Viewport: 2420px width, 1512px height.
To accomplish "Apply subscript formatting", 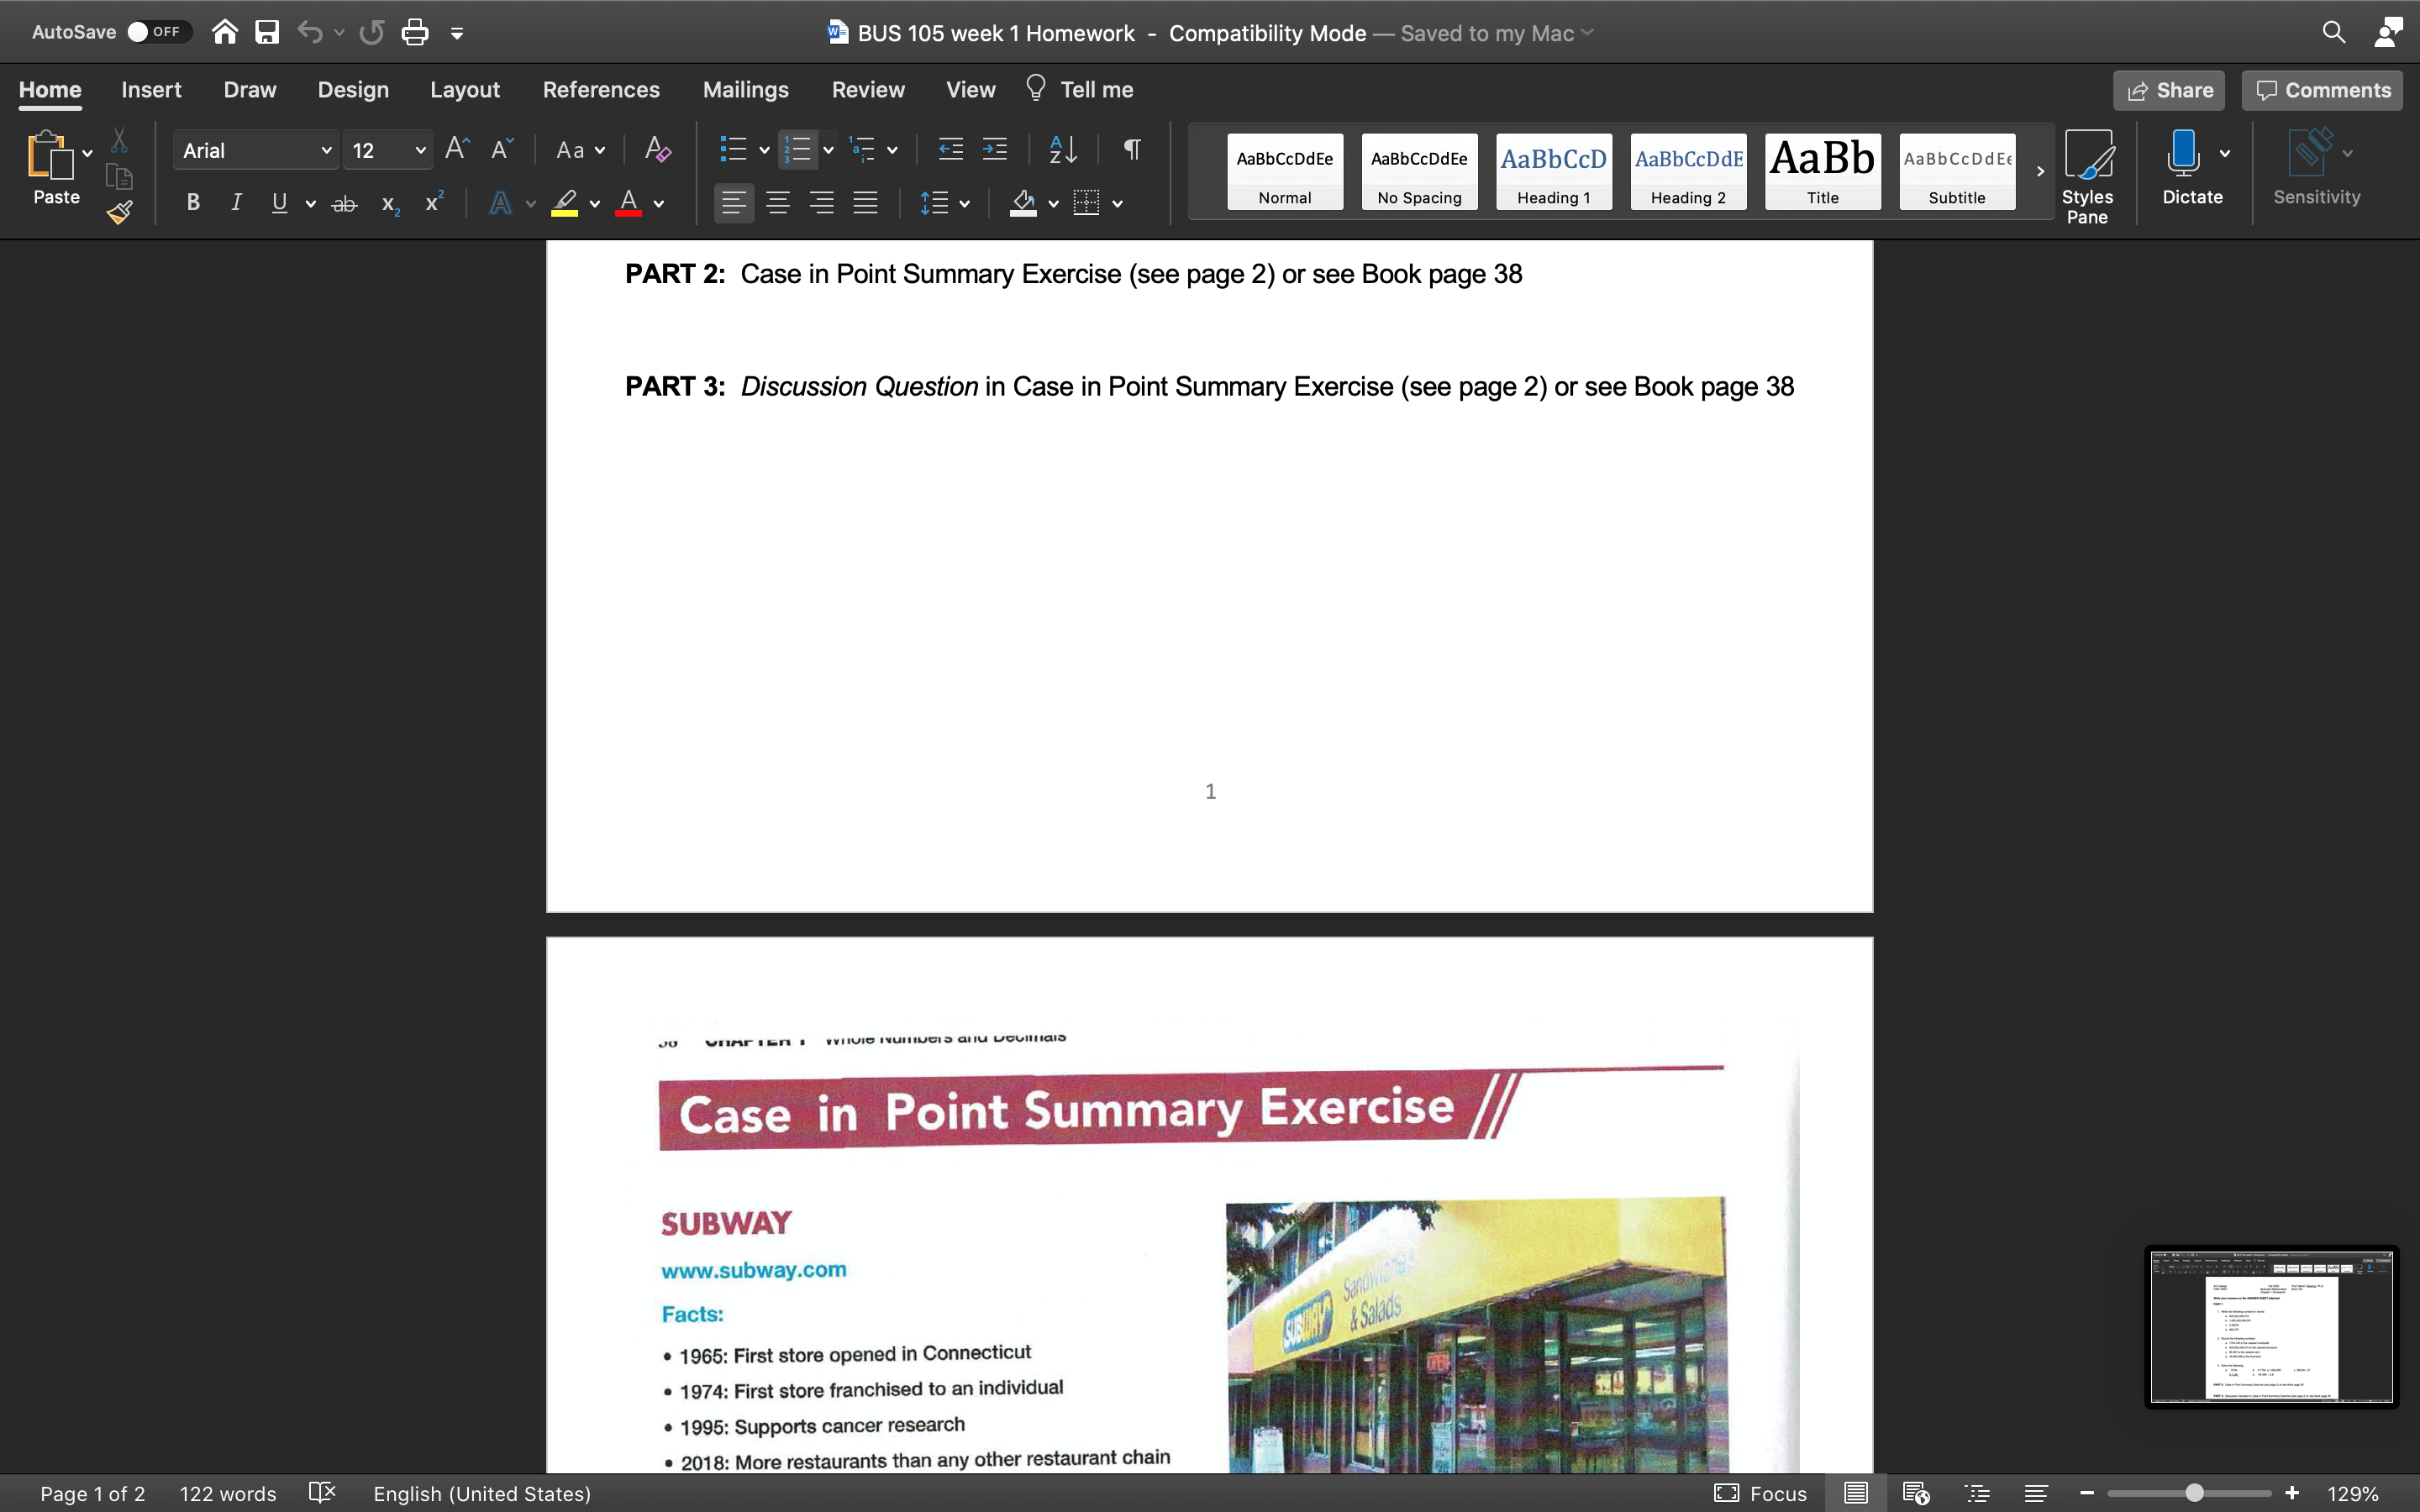I will (388, 205).
